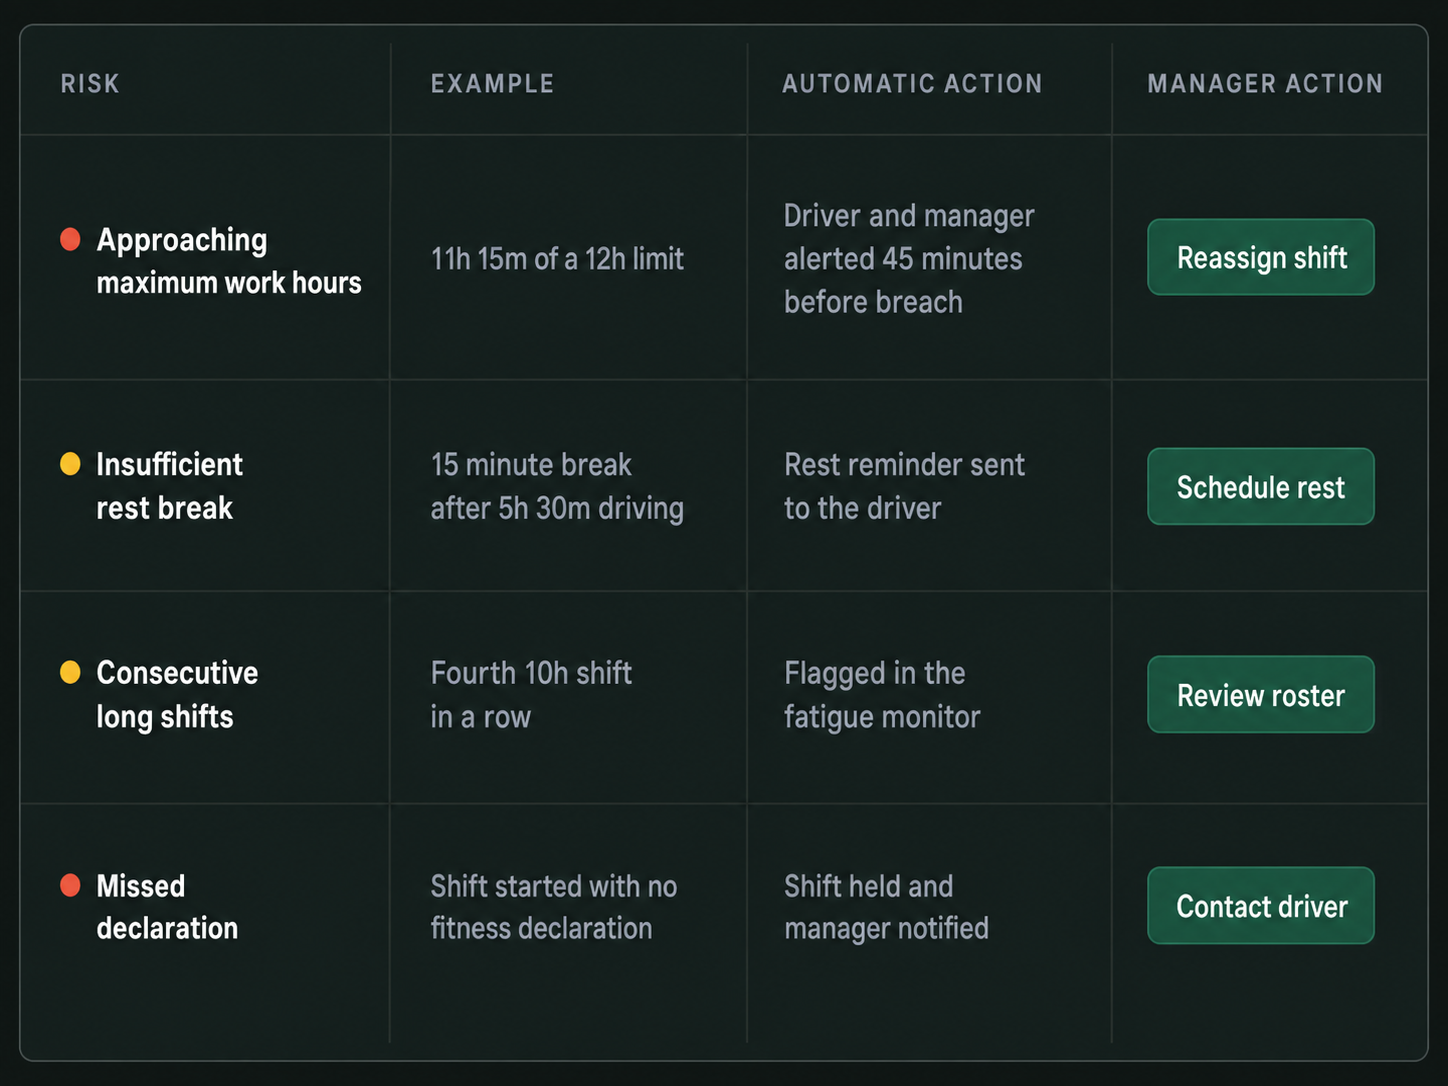This screenshot has width=1448, height=1086.
Task: Select 'Rest reminder sent to the driver' text
Action: (904, 486)
